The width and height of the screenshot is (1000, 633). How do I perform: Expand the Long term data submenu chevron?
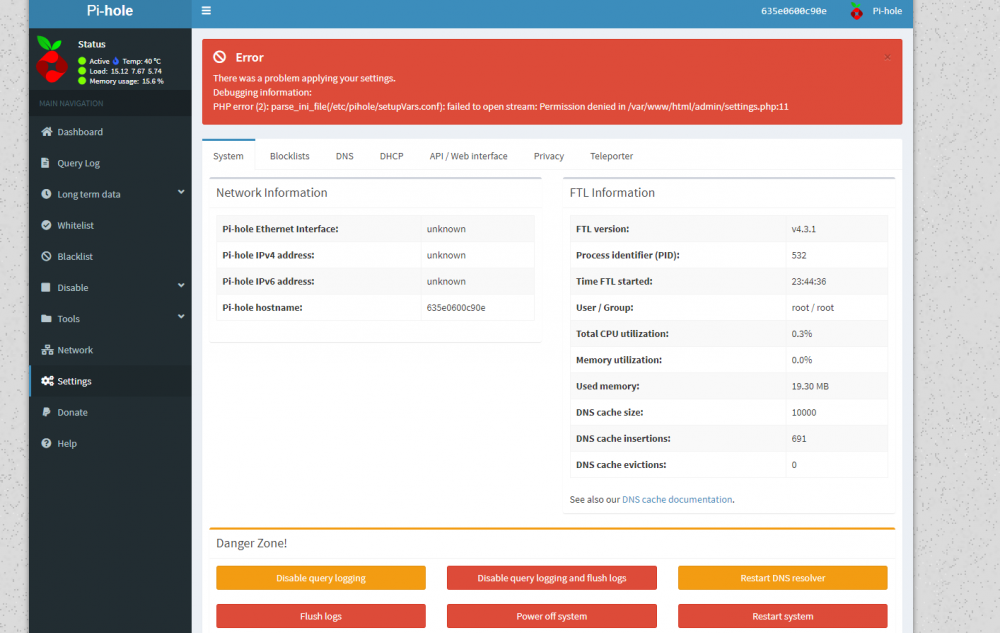pos(181,192)
